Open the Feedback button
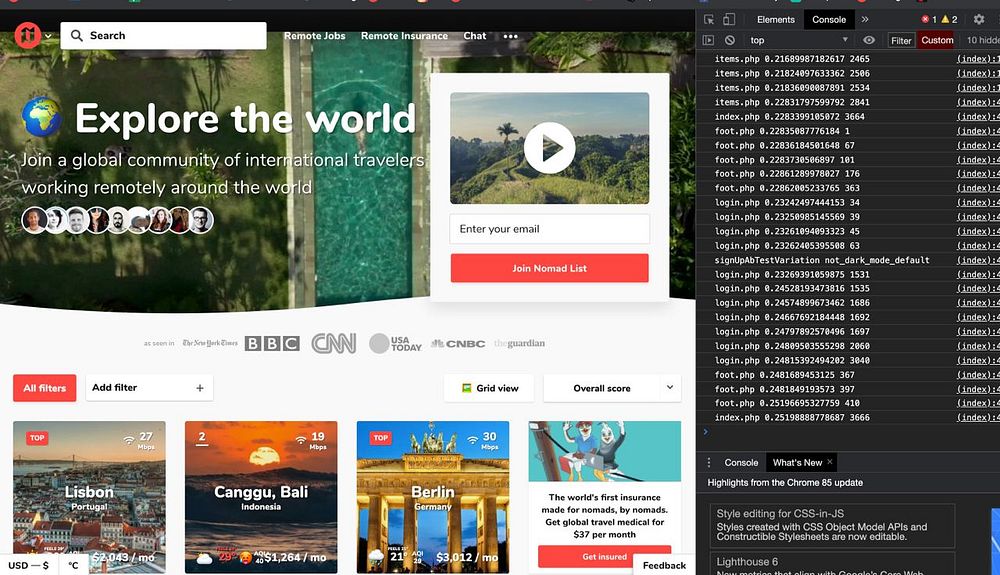 [664, 565]
